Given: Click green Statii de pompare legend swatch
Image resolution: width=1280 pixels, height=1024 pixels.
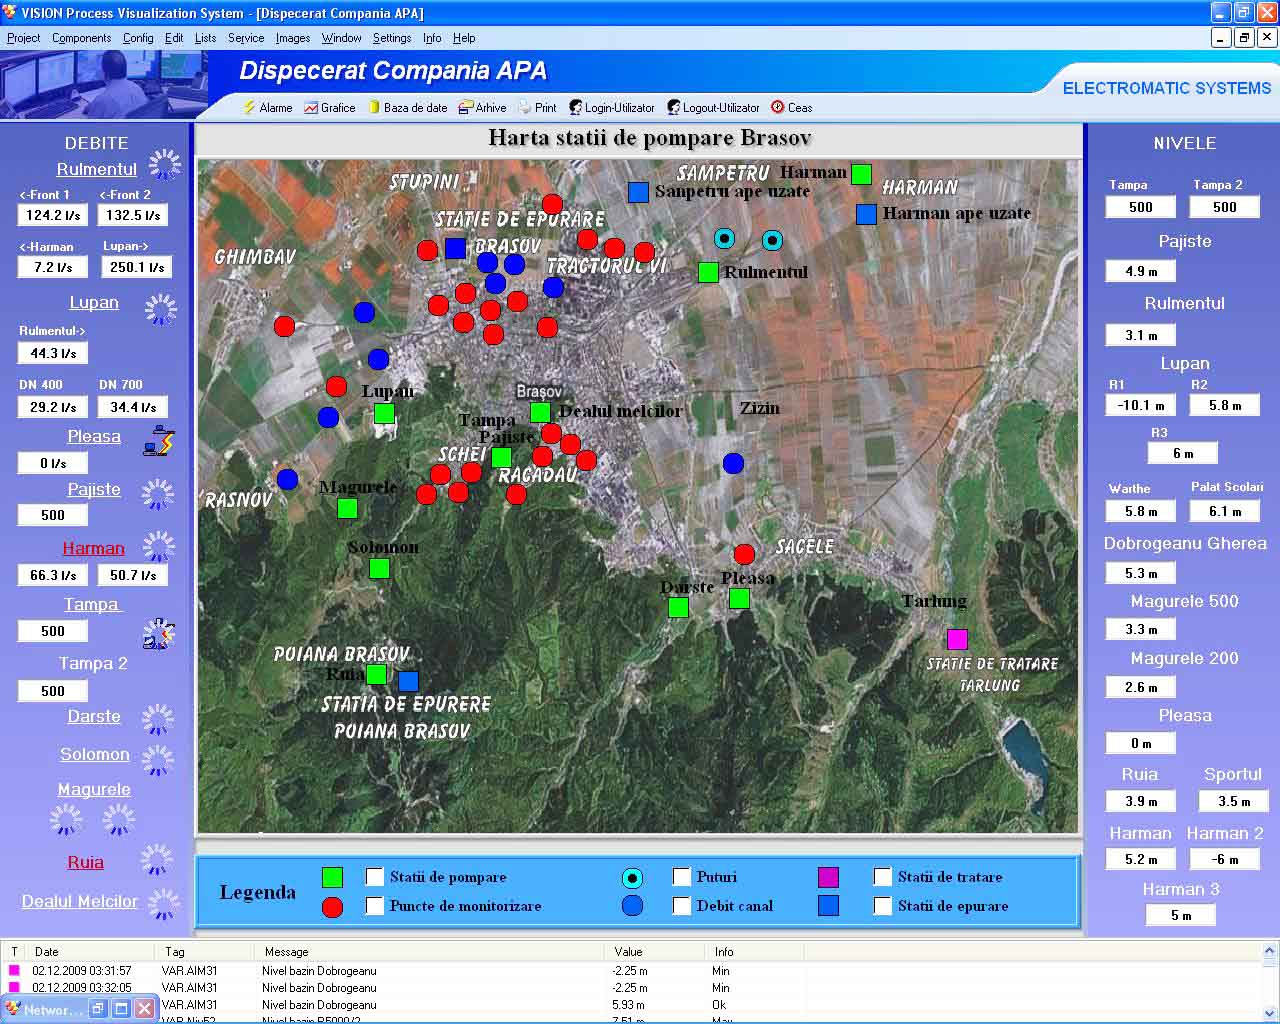Looking at the screenshot, I should pyautogui.click(x=333, y=877).
